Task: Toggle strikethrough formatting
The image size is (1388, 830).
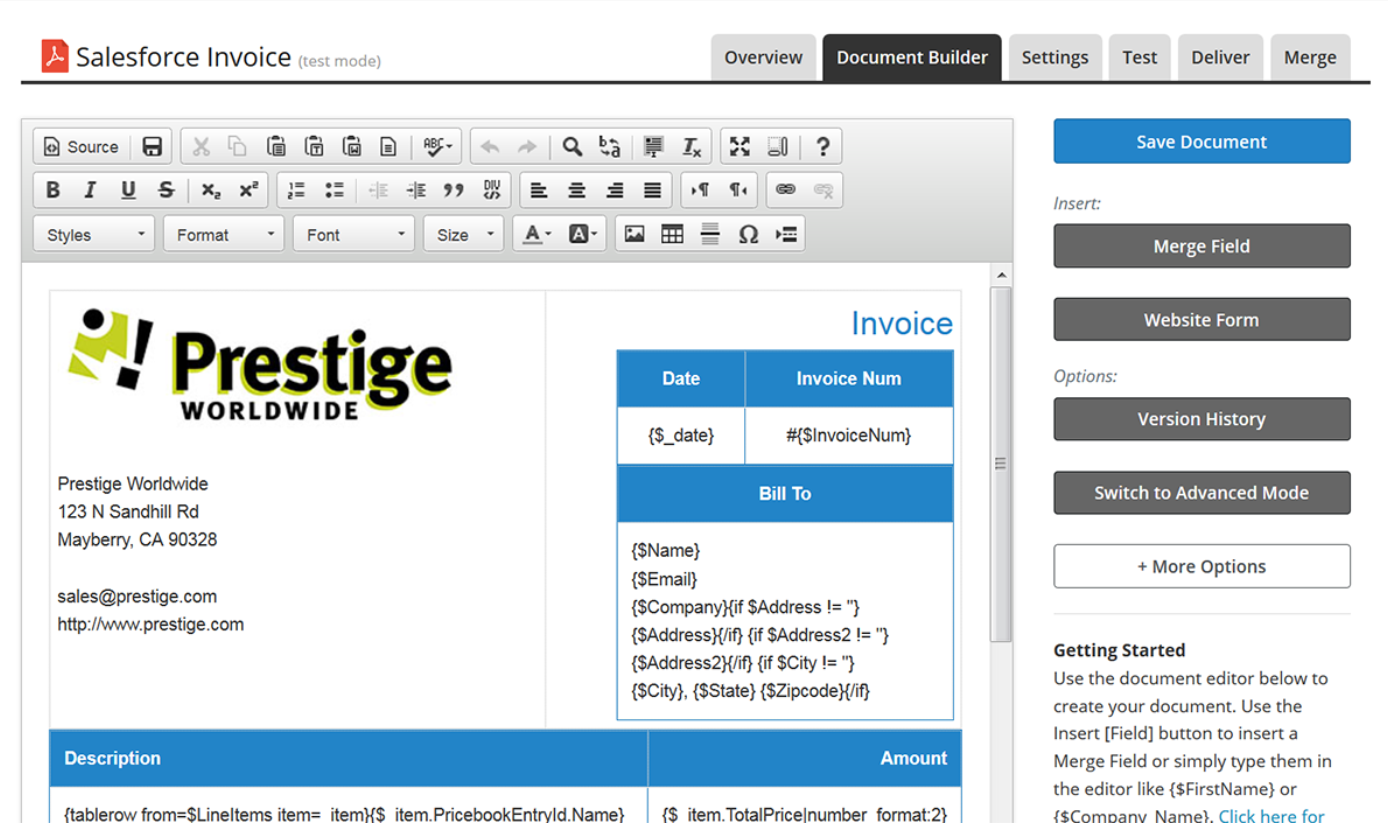Action: click(166, 190)
